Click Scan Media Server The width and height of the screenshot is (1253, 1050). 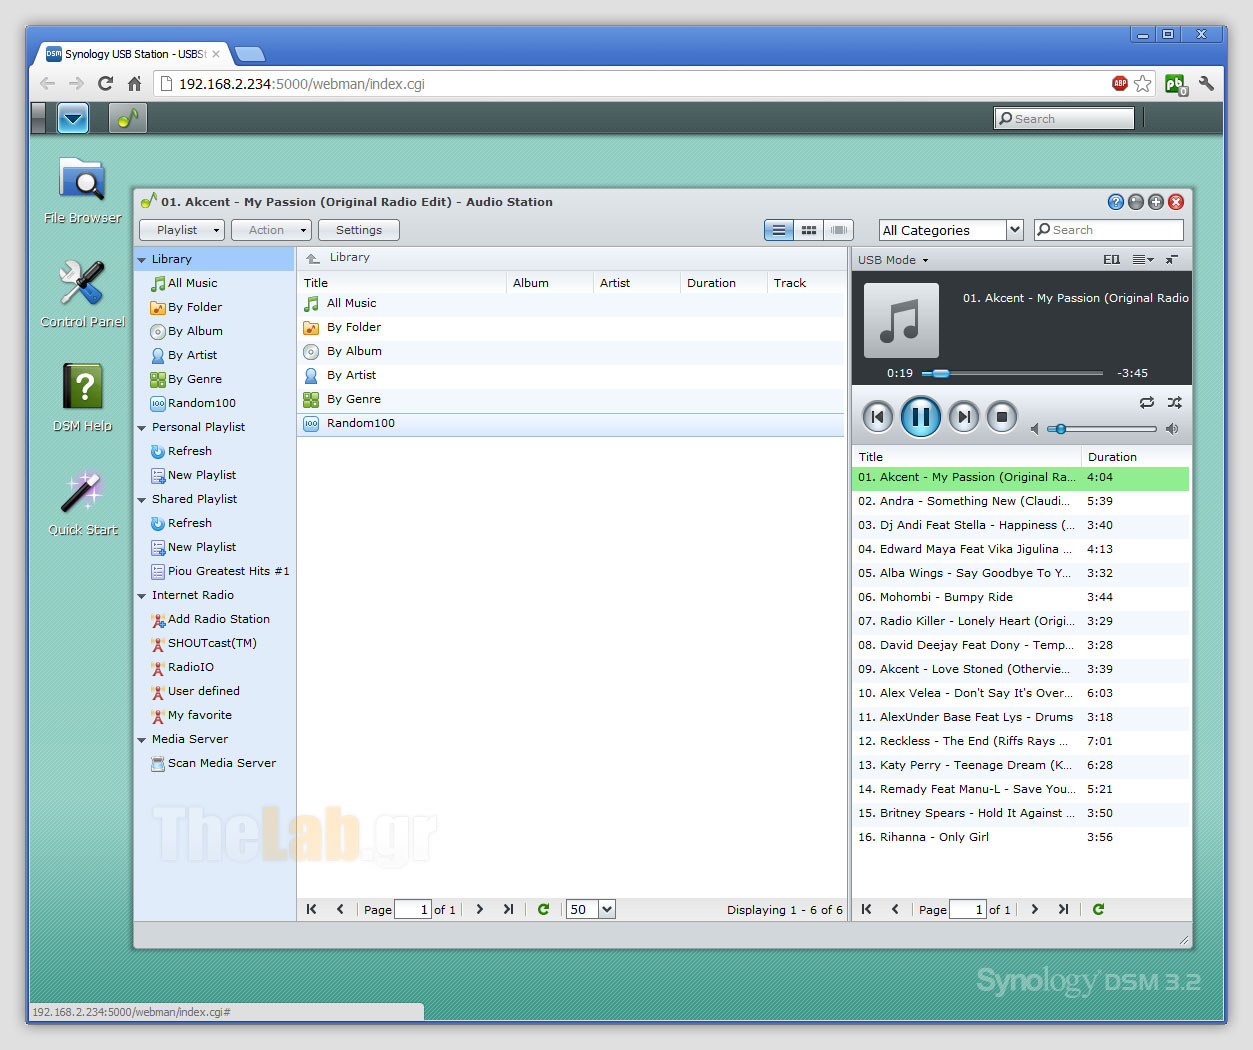[222, 763]
